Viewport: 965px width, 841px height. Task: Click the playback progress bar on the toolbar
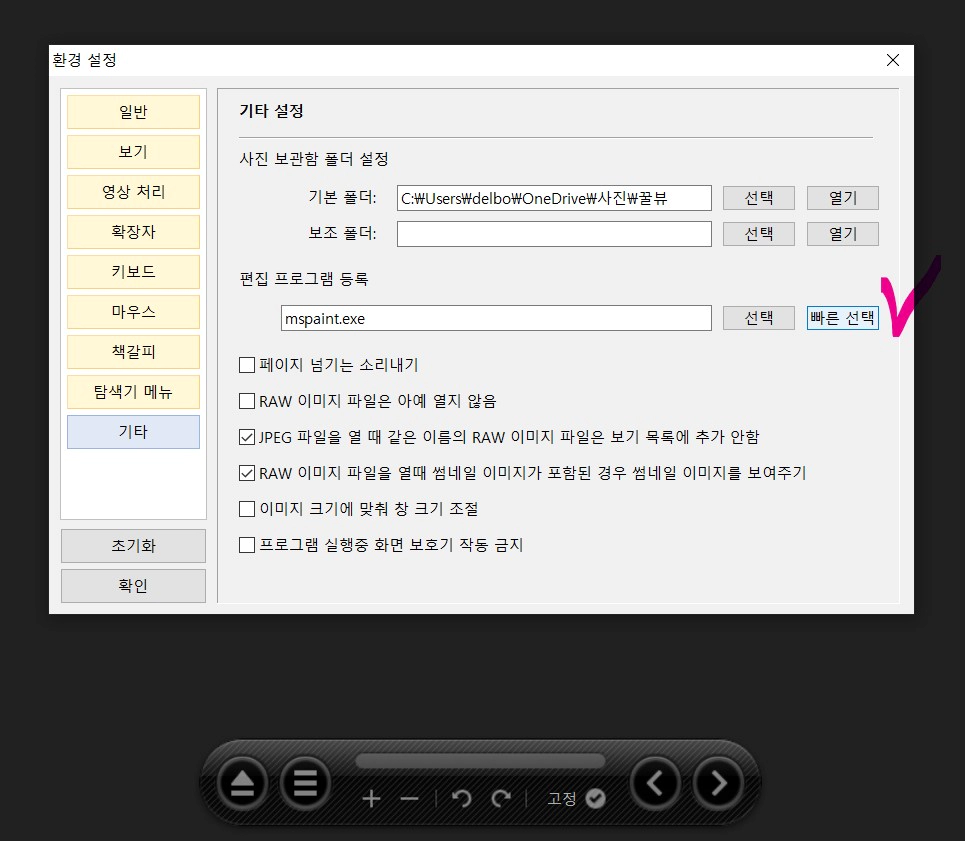tap(480, 760)
